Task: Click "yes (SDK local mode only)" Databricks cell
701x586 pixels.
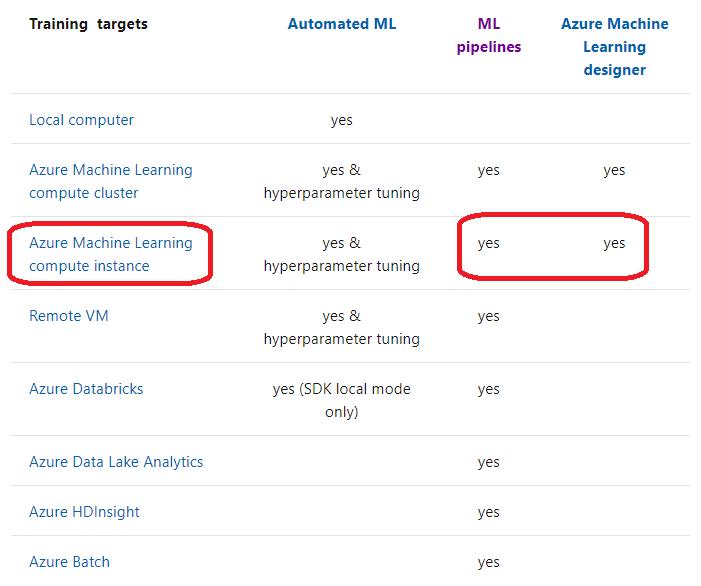Action: click(x=341, y=400)
